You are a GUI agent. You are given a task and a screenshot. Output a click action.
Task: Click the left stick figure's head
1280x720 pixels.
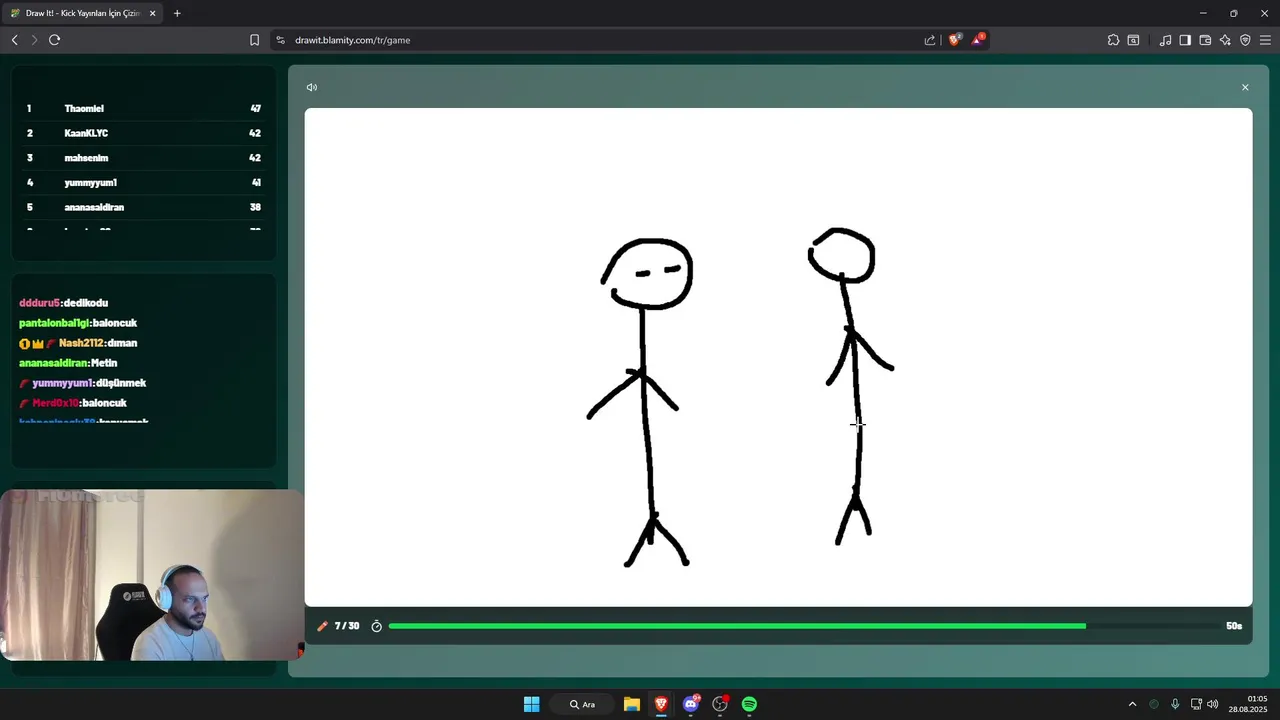(648, 274)
